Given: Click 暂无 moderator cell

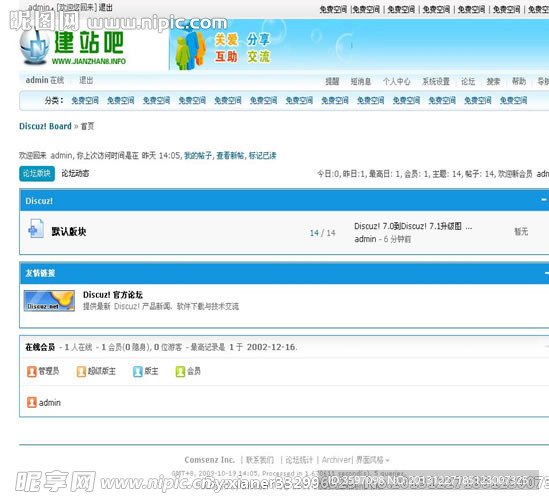Looking at the screenshot, I should point(521,231).
